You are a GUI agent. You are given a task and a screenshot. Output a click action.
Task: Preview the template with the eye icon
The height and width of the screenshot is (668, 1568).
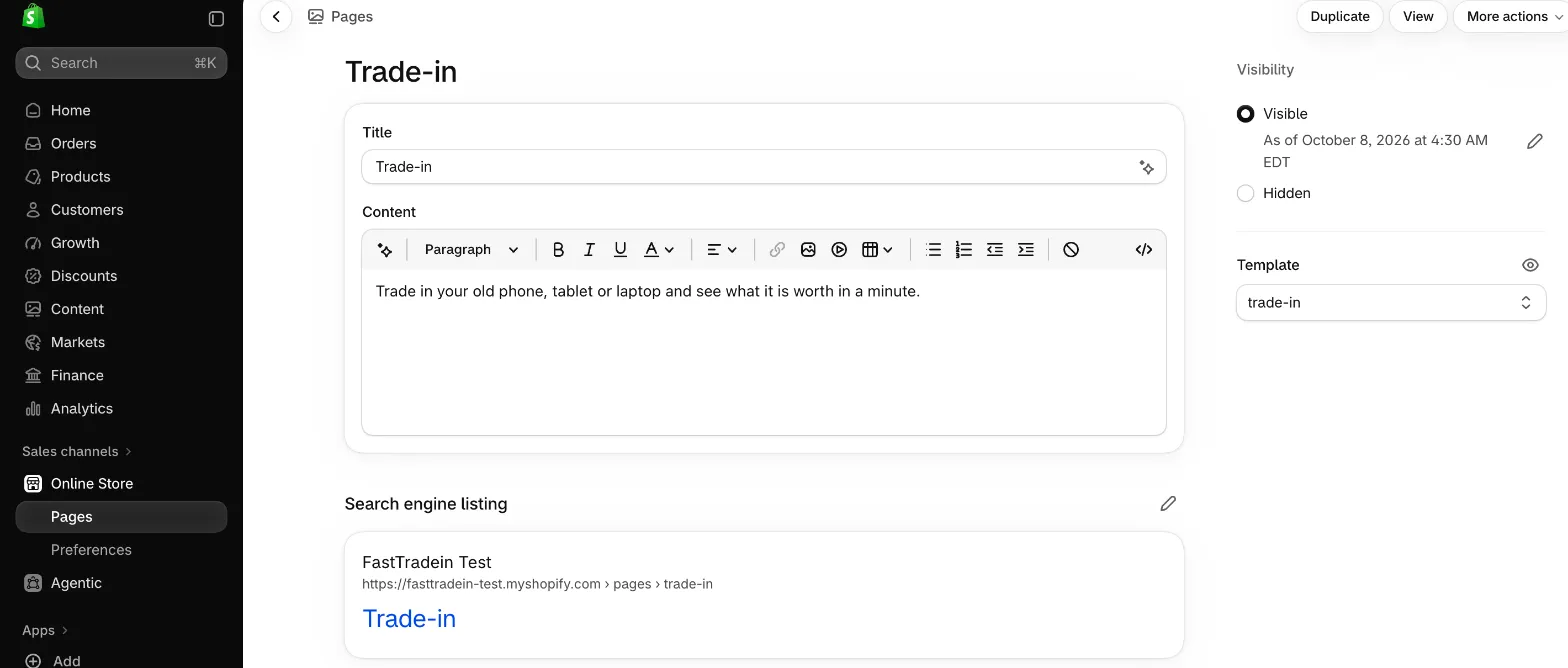click(1530, 265)
